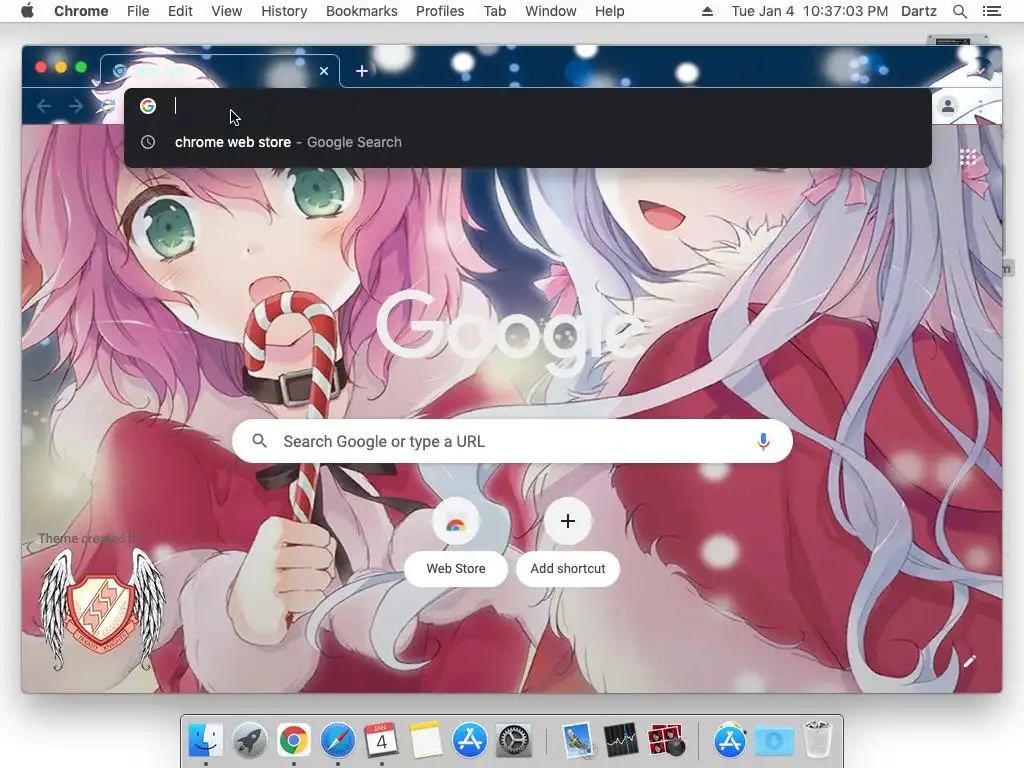Click the Dartz user name

[919, 11]
